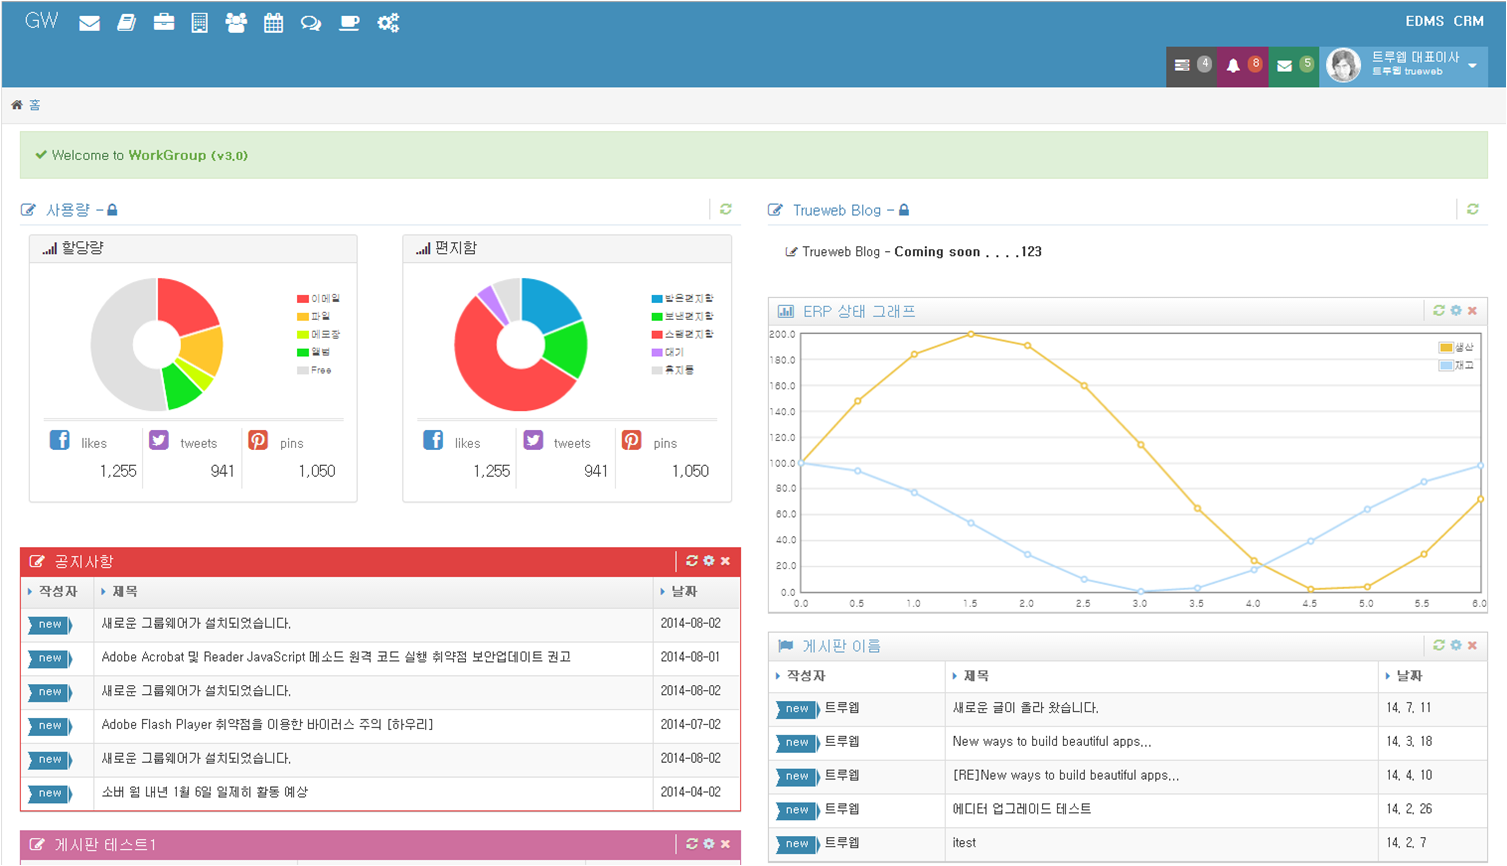Open the calendar icon in top navigation
Screen dimensions: 1507x866
[273, 23]
